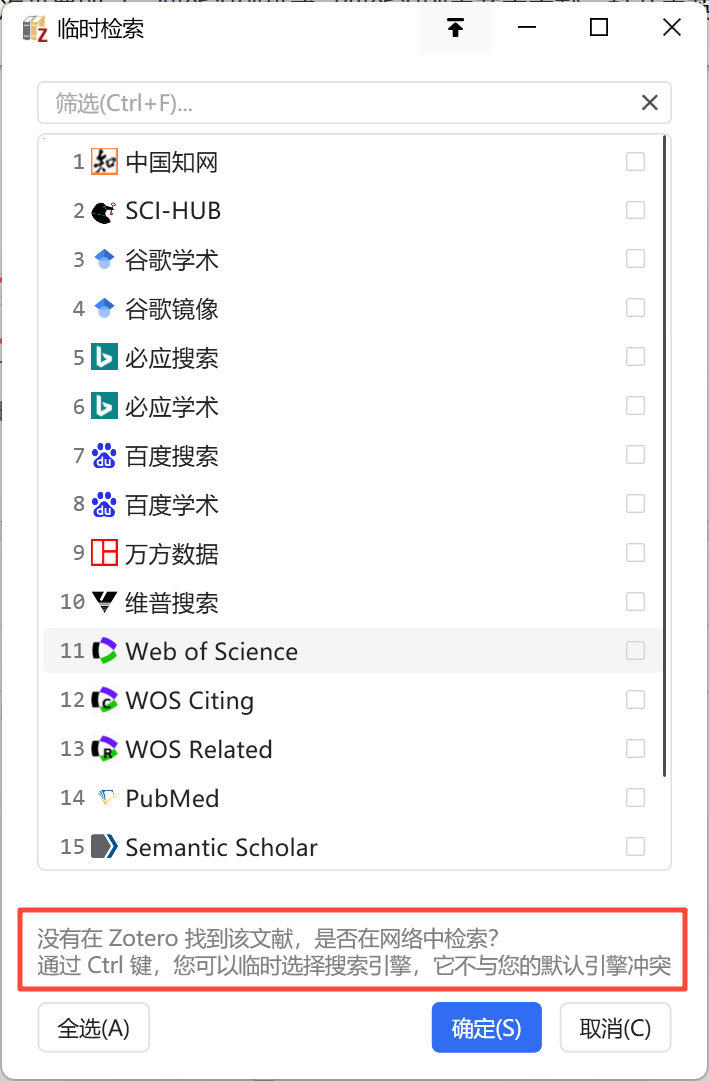Select the 万方数据 red icon
The width and height of the screenshot is (709, 1081).
tap(104, 553)
